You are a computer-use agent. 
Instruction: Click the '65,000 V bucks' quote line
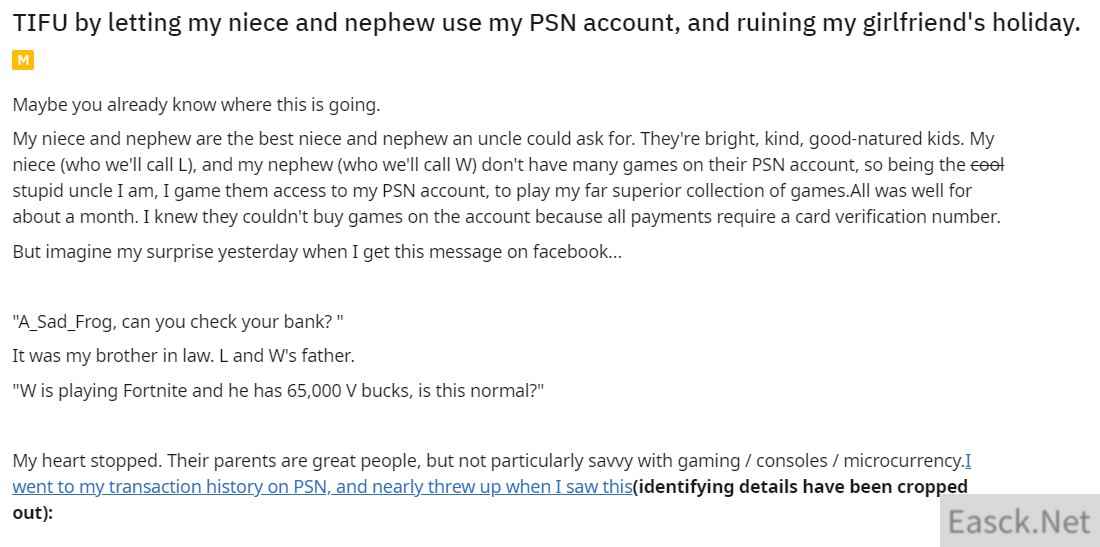pos(279,391)
